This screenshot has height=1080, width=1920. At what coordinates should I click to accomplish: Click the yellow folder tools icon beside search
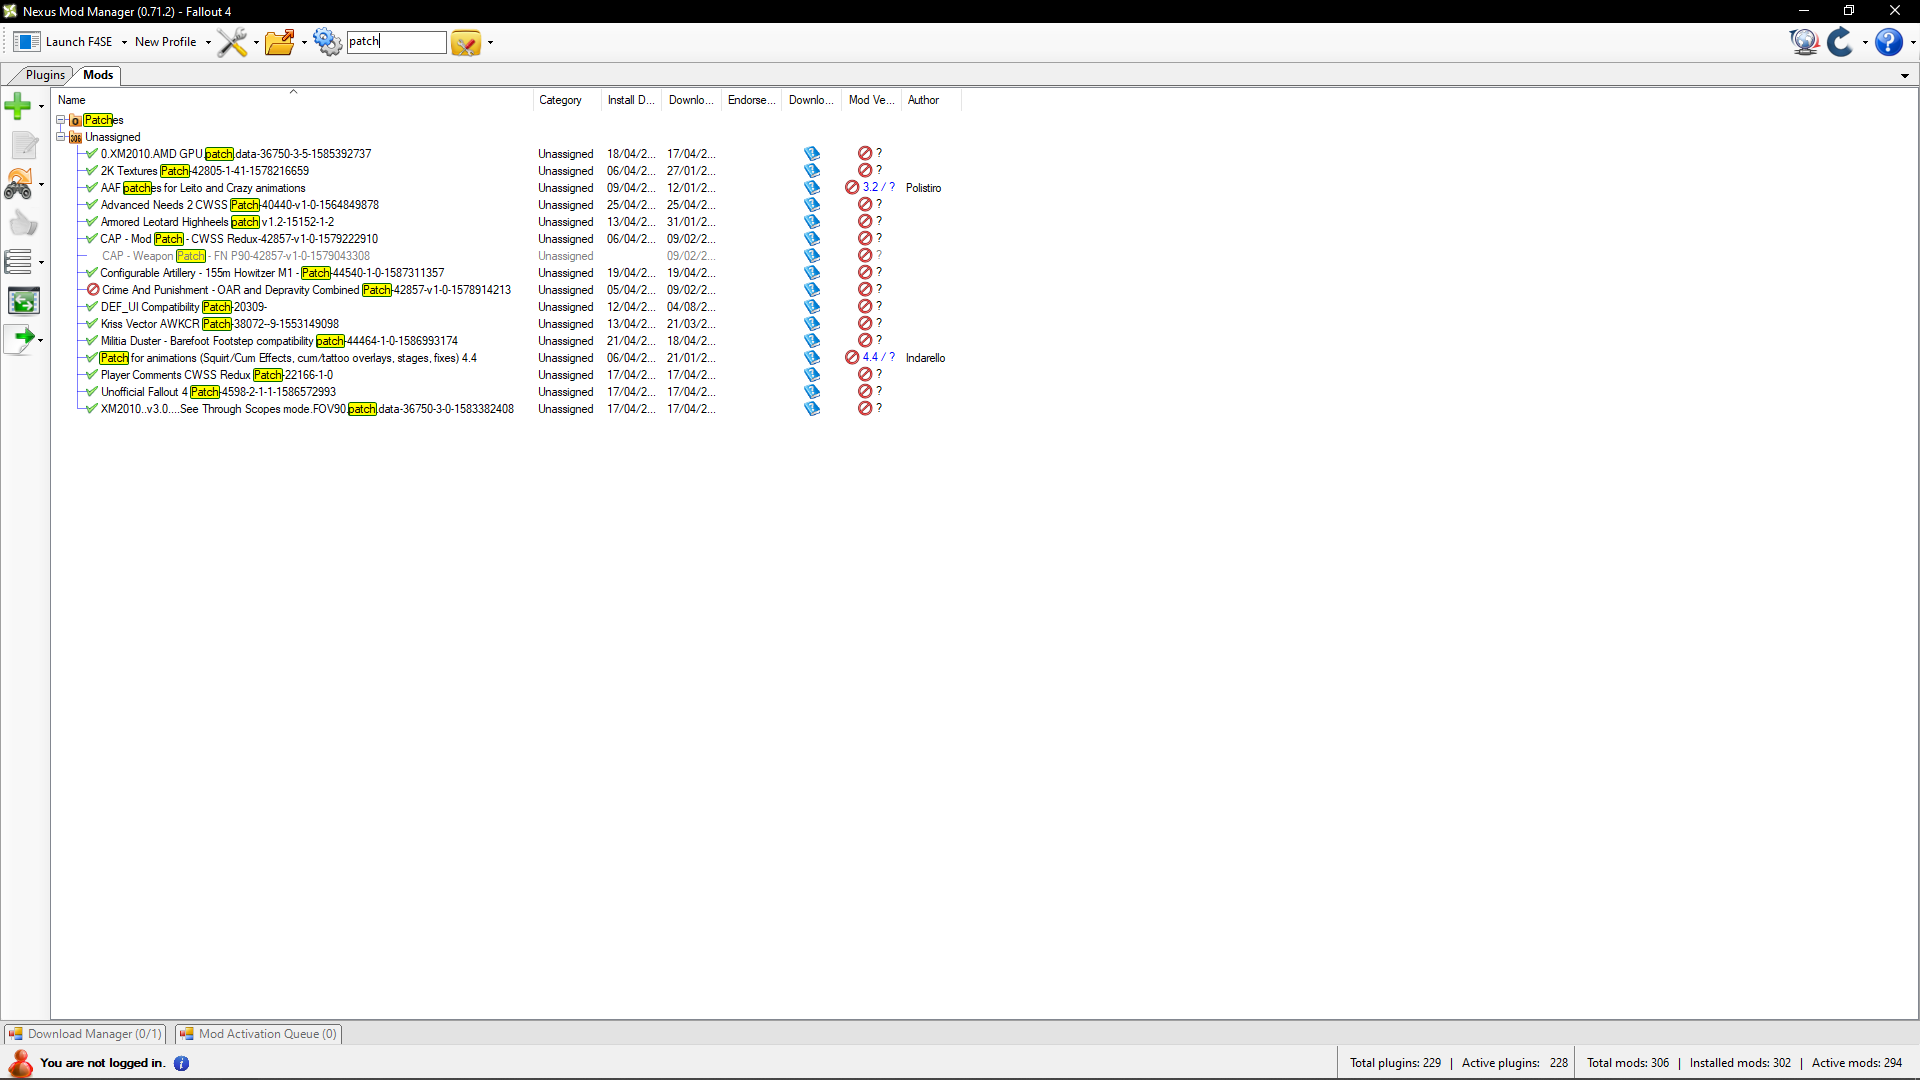(x=466, y=43)
